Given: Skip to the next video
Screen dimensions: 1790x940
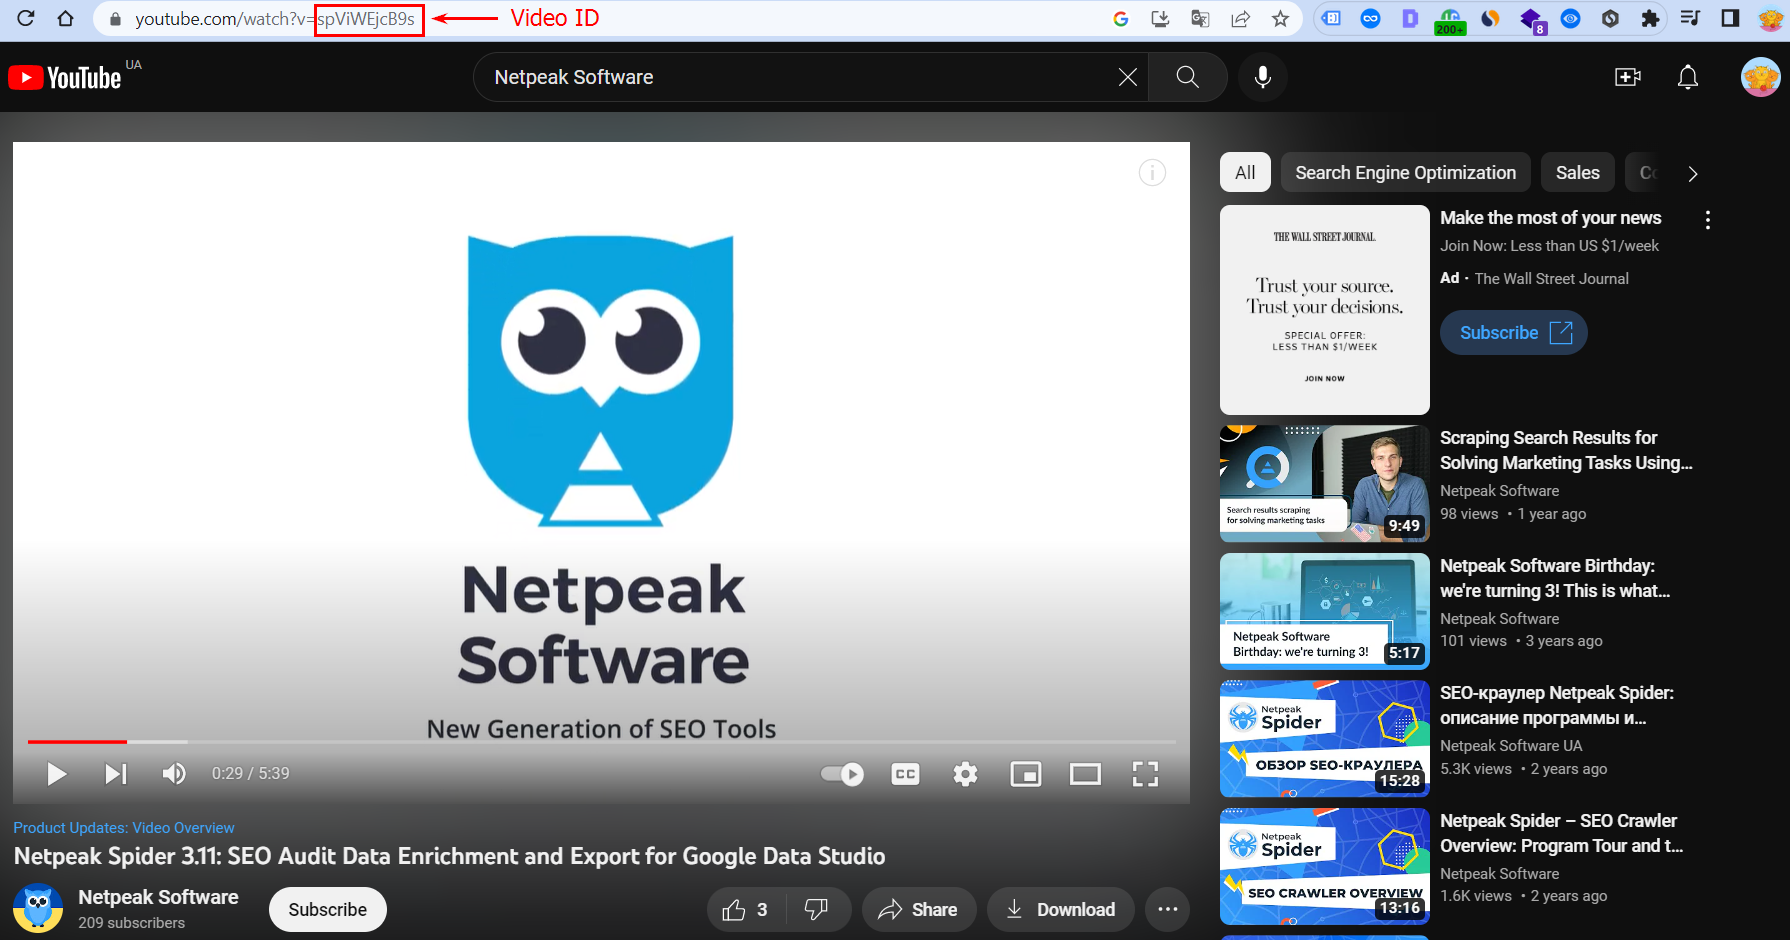Looking at the screenshot, I should point(116,774).
